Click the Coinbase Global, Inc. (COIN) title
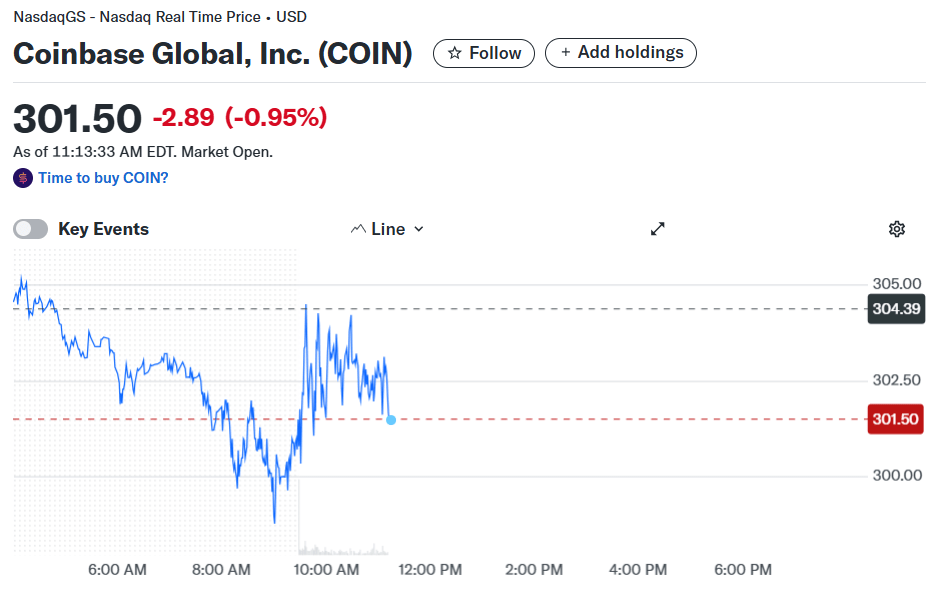Viewport: 938px width, 589px height. (x=212, y=53)
